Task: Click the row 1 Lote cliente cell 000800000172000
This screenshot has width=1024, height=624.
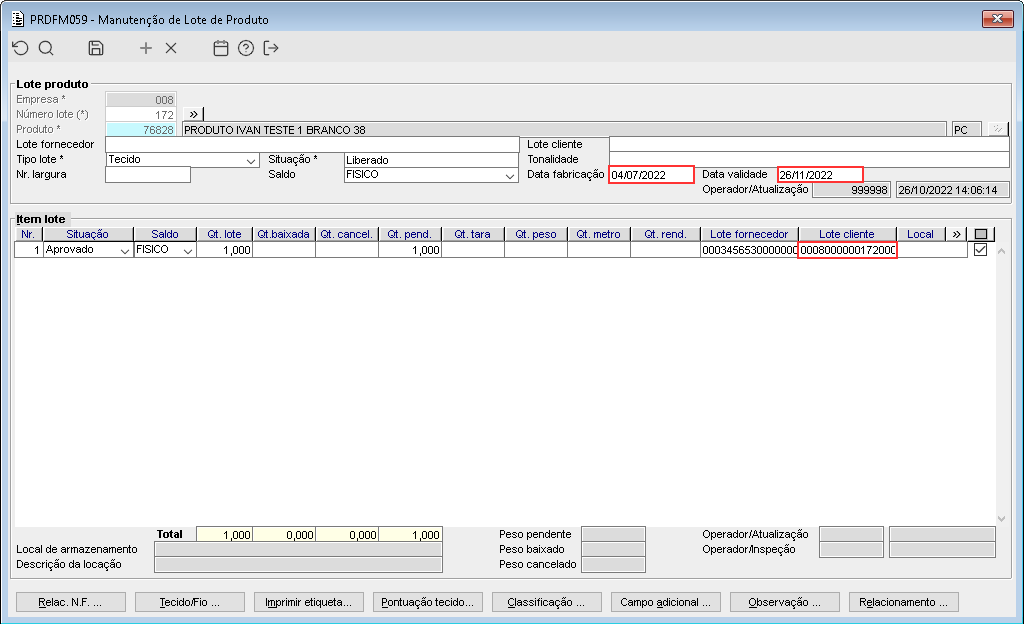Action: pyautogui.click(x=847, y=250)
